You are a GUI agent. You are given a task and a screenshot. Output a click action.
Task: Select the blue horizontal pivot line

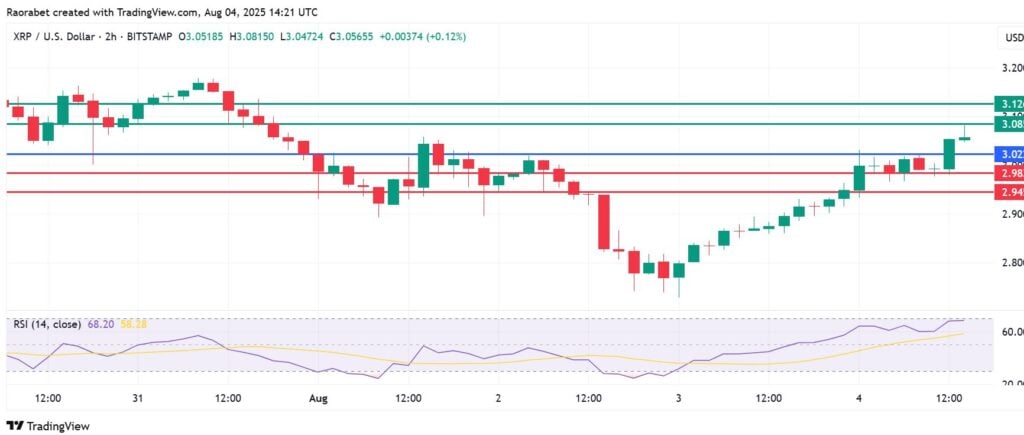(500, 154)
